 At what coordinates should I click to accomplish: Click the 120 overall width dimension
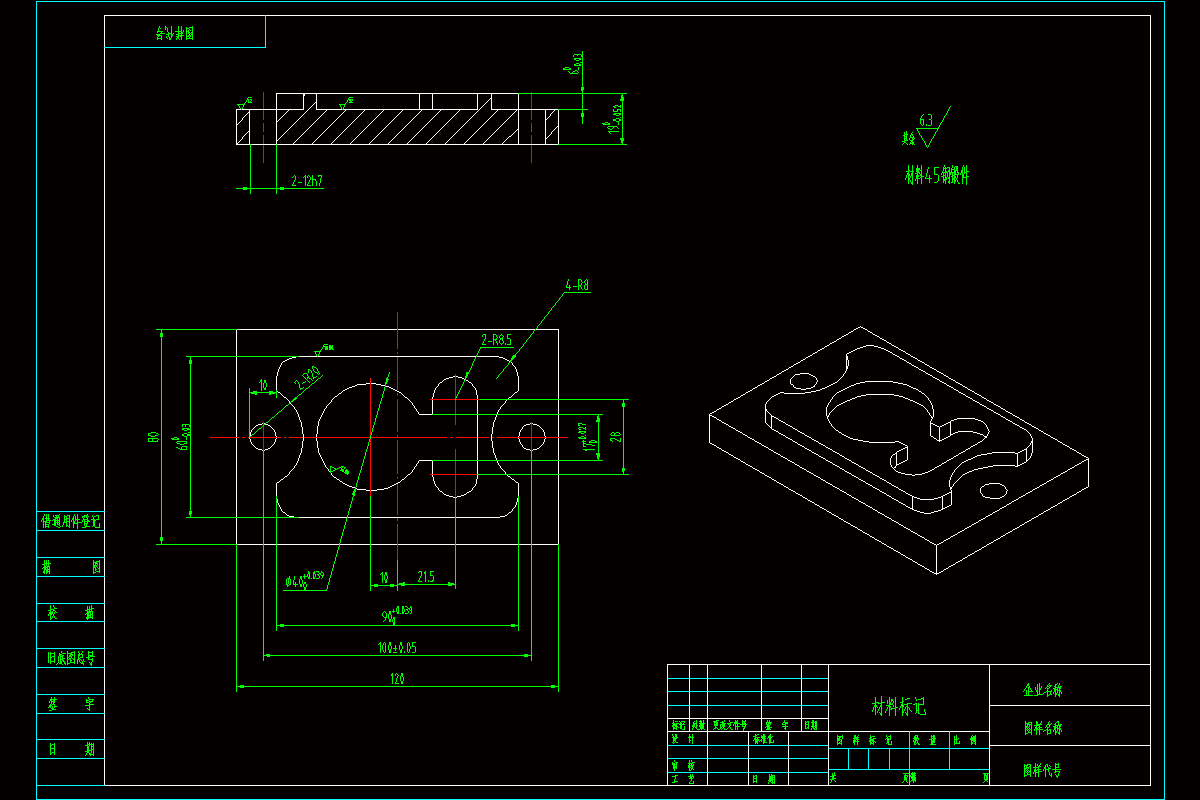397,679
